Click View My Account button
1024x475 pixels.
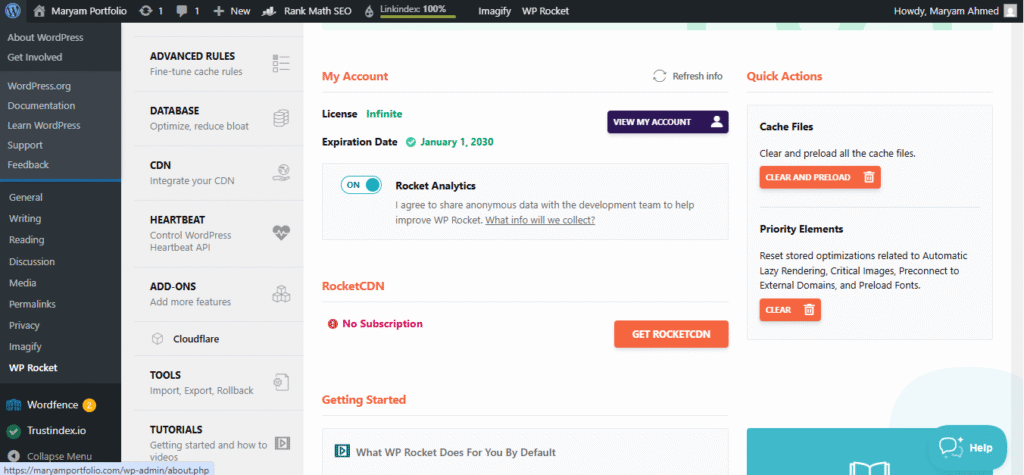click(668, 122)
